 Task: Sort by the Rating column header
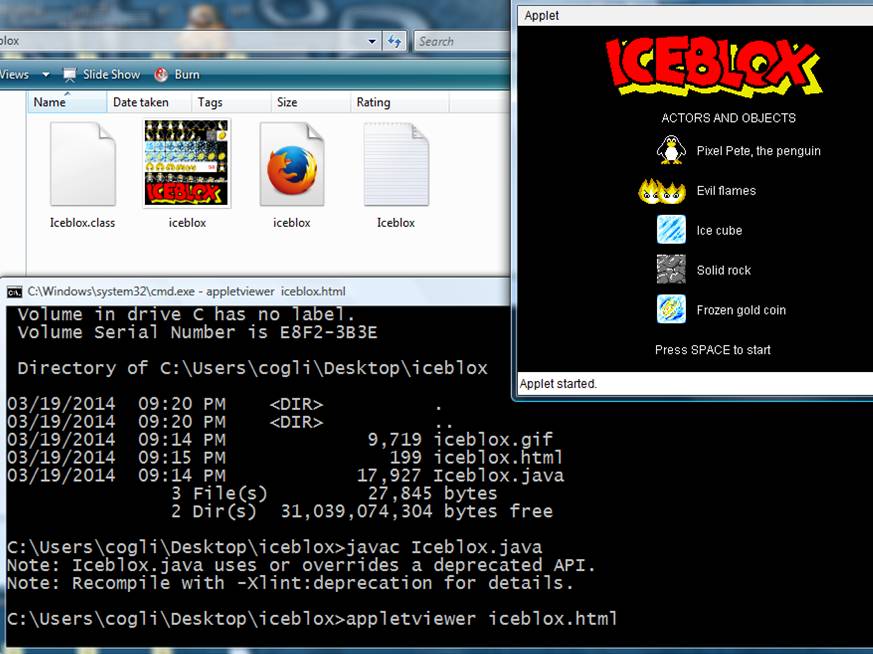click(399, 102)
